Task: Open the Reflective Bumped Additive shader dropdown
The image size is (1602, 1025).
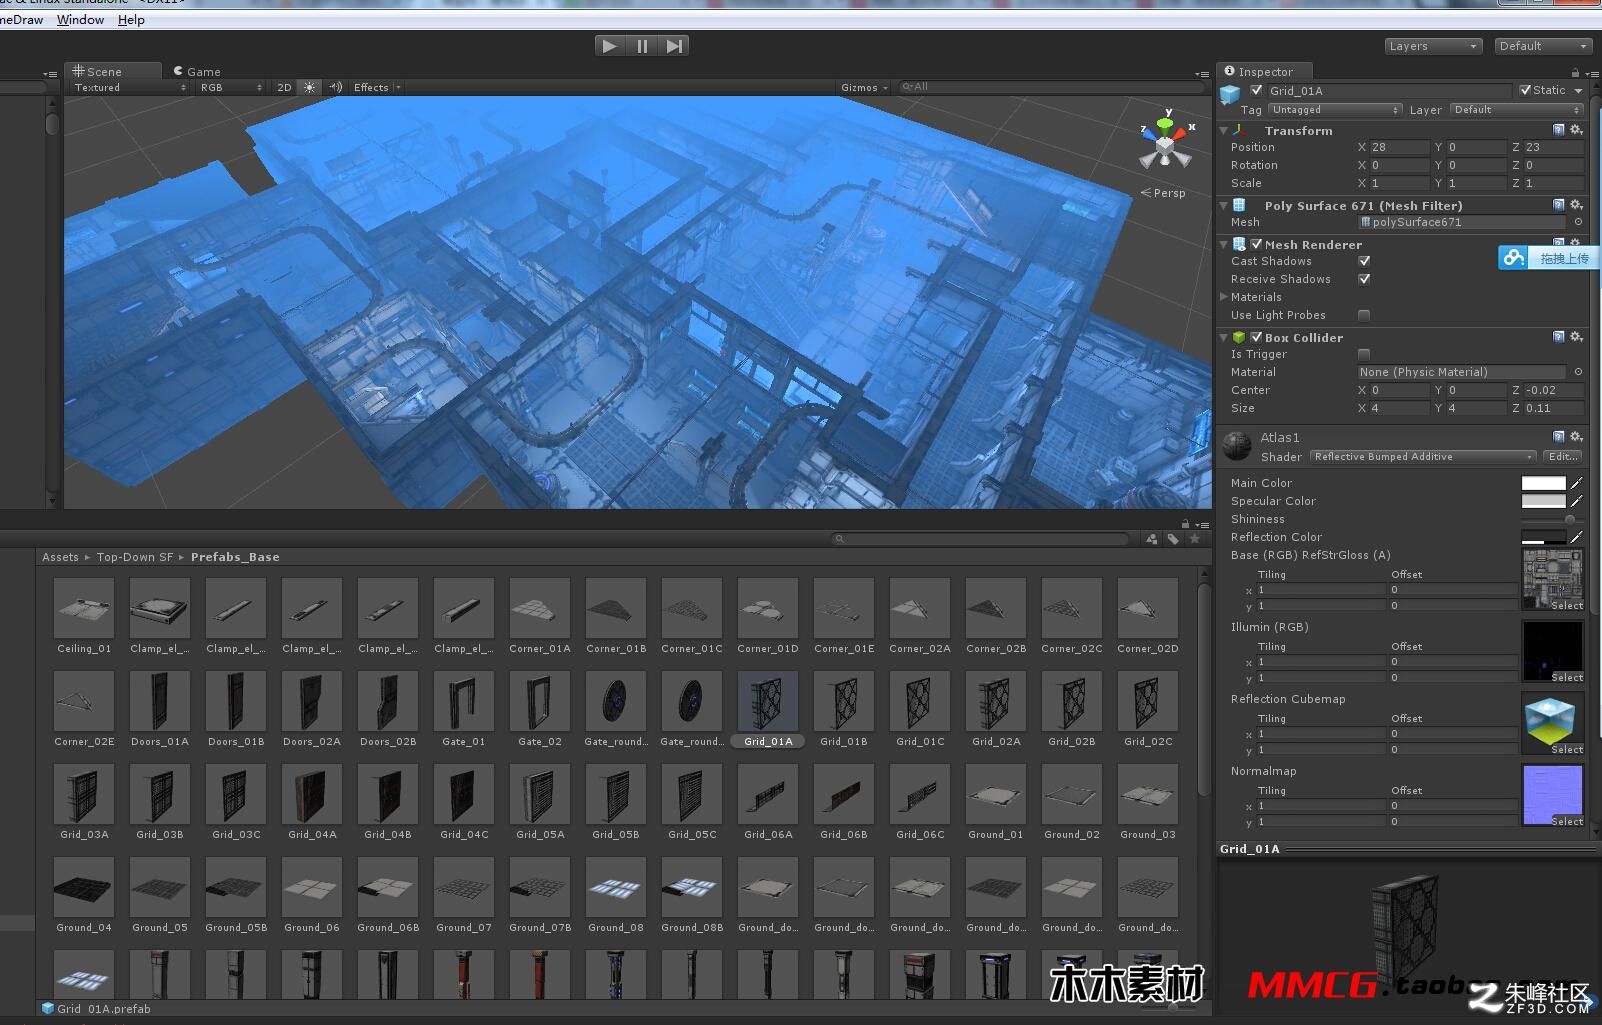Action: click(1422, 457)
